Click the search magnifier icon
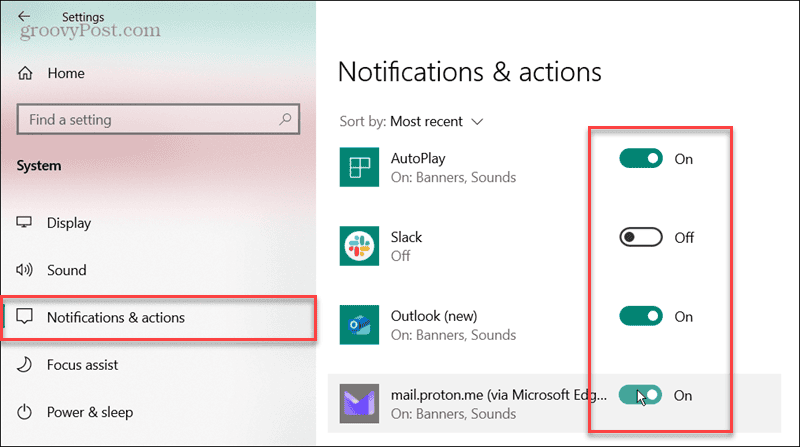Viewport: 800px width, 447px height. pyautogui.click(x=285, y=119)
